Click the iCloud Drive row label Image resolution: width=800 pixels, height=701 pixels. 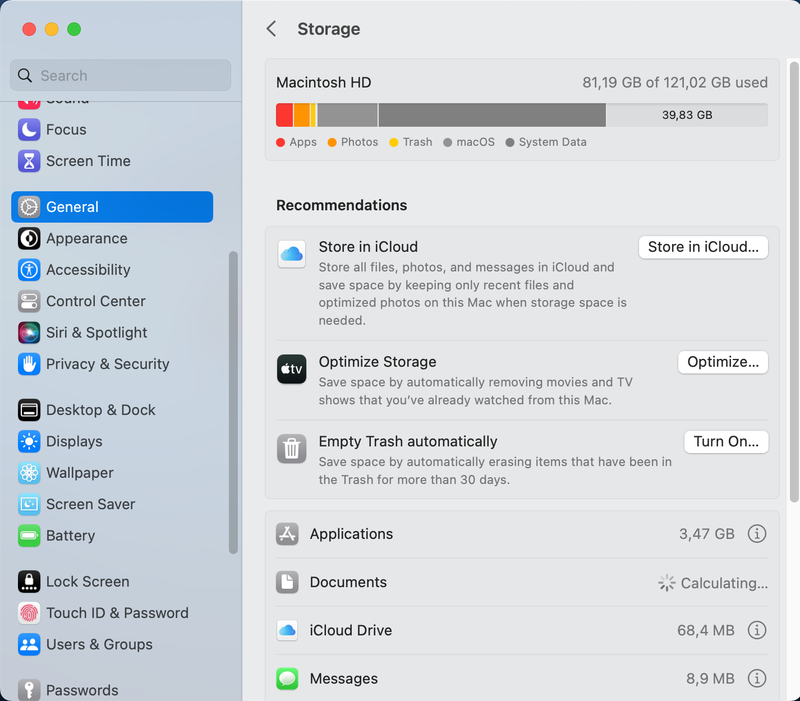tap(351, 631)
